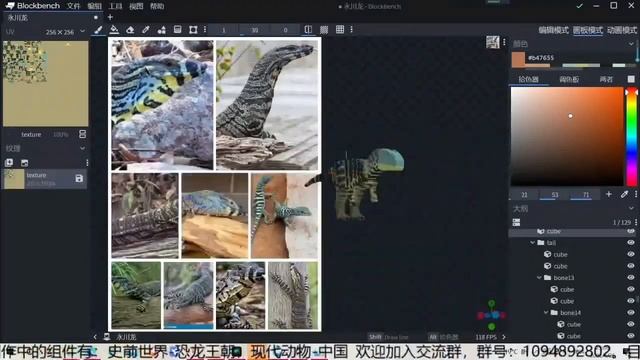Select the Paint Brush tool

pos(98,30)
